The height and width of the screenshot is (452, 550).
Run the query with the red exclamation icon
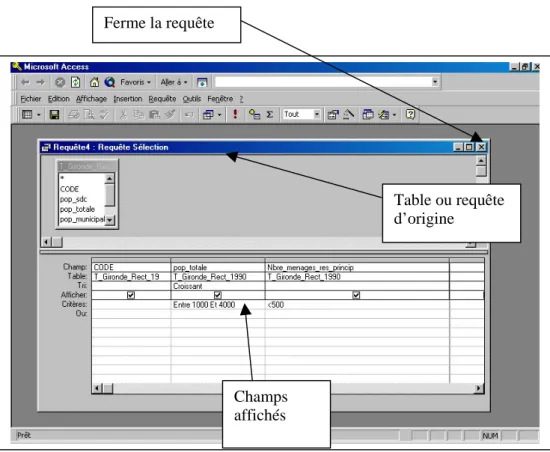235,114
